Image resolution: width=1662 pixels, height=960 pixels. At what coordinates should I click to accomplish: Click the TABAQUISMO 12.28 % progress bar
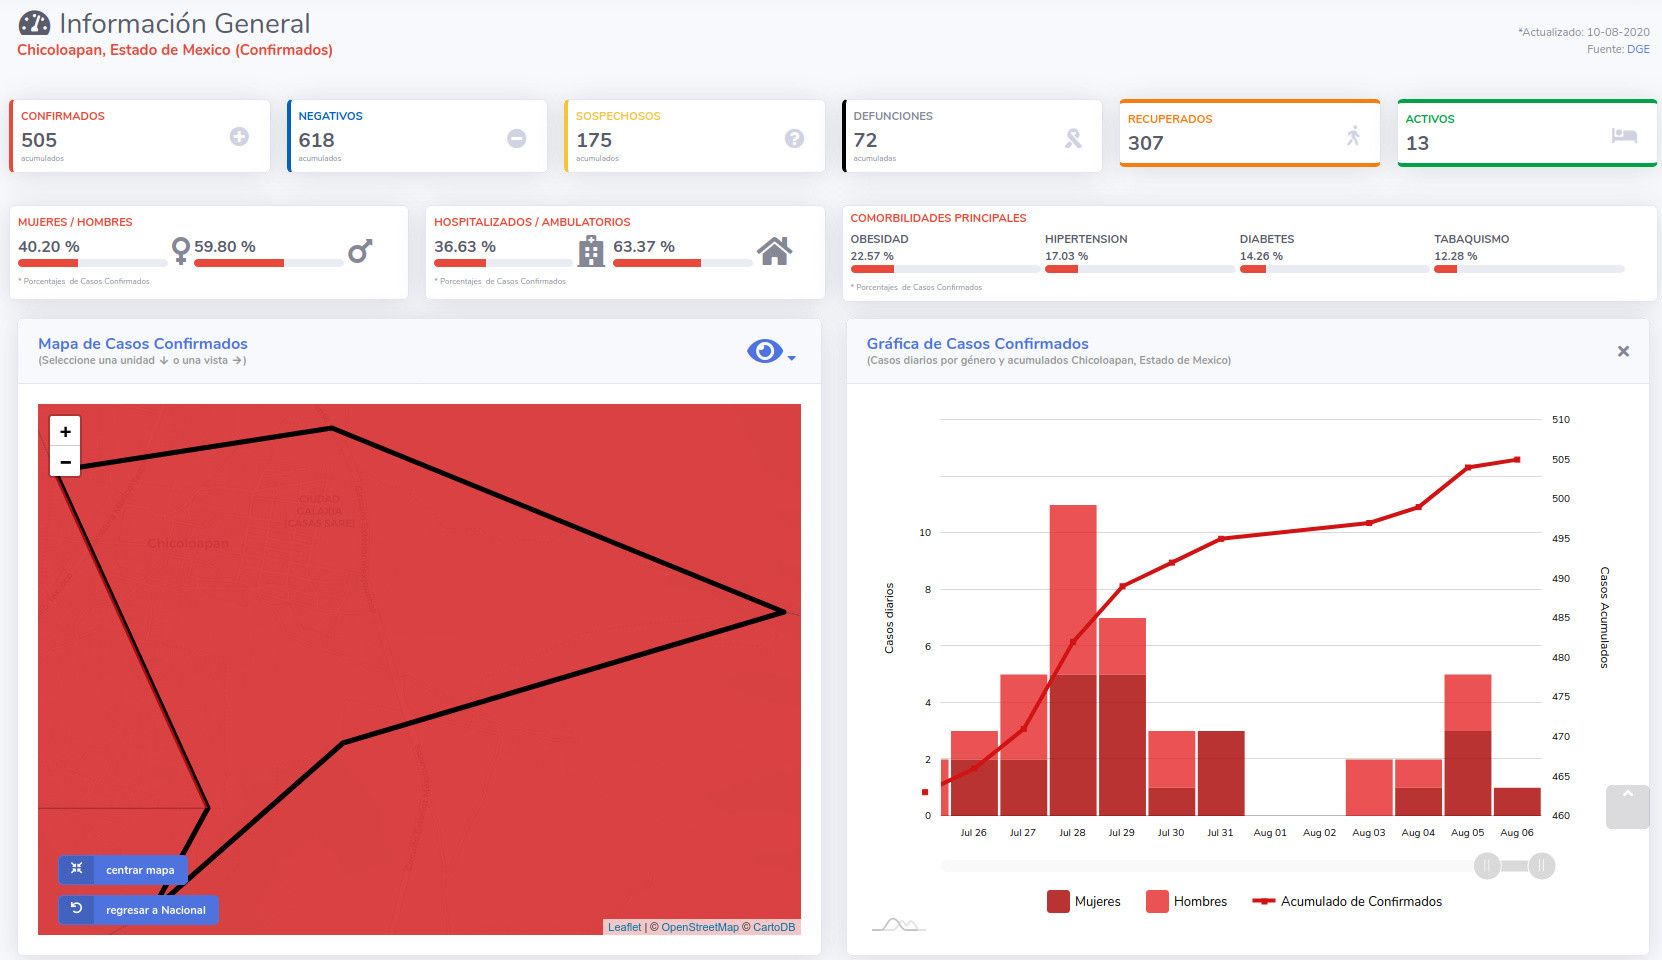coord(1529,269)
